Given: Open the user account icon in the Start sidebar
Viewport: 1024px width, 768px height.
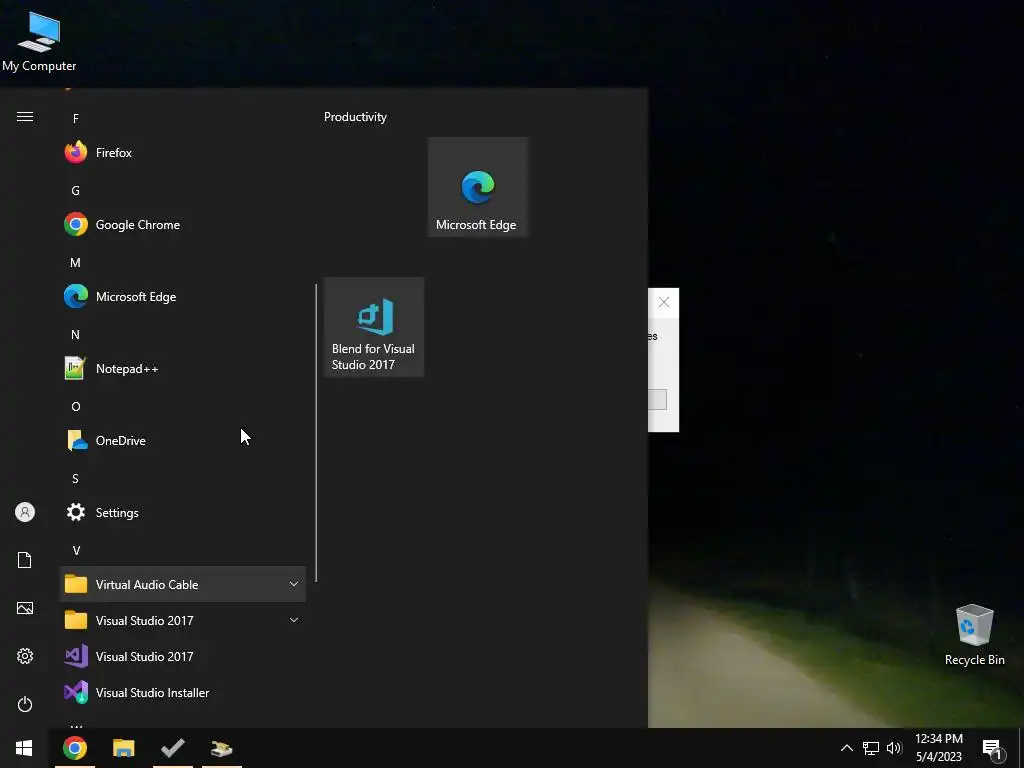Looking at the screenshot, I should [25, 512].
